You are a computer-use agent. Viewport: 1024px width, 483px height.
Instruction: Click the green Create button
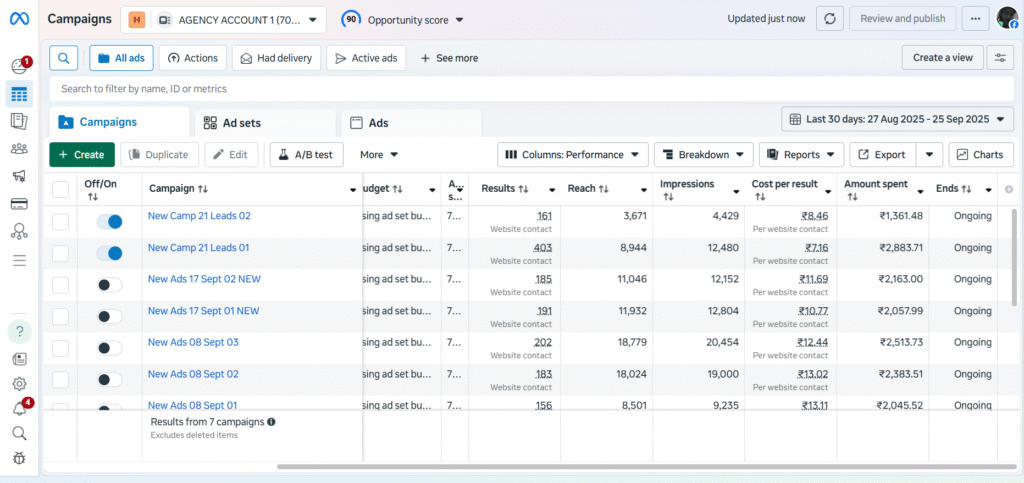[81, 155]
